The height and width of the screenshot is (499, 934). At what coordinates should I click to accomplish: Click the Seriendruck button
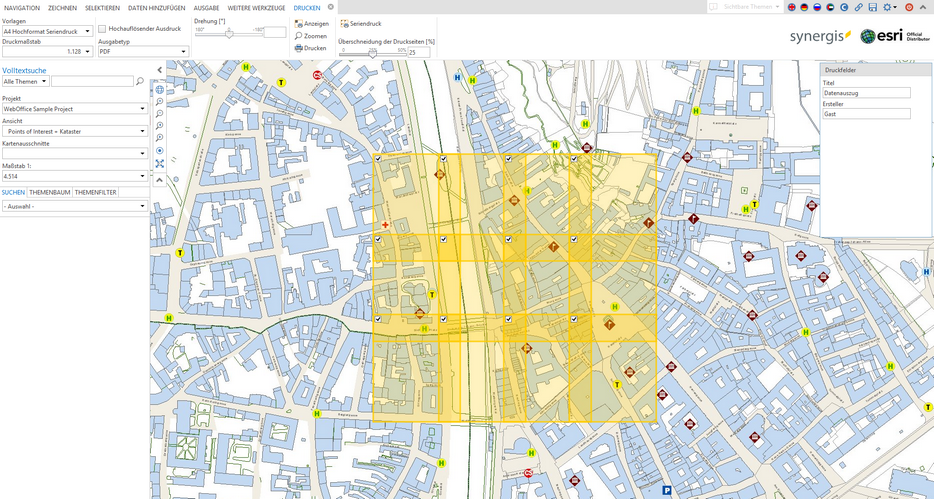click(x=362, y=23)
